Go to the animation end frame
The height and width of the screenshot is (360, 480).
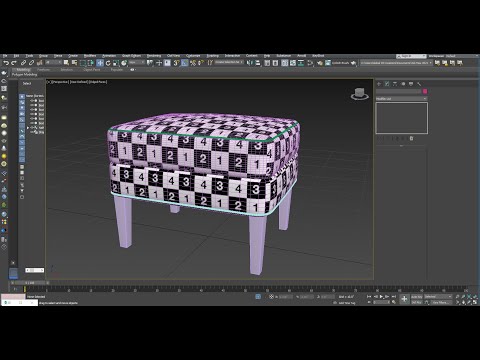point(394,296)
